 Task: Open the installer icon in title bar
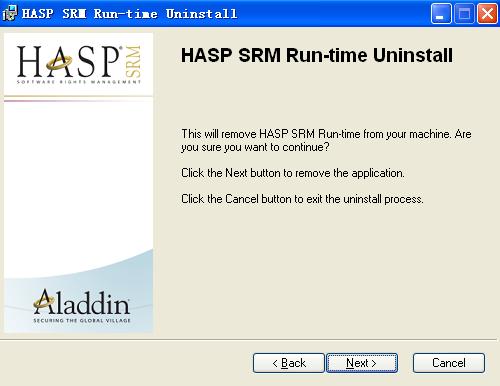tap(9, 13)
